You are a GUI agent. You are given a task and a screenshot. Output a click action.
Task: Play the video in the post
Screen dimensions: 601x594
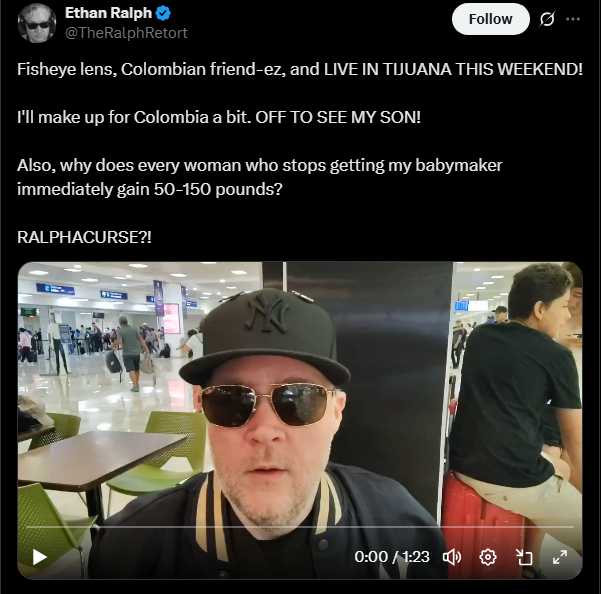coord(39,557)
